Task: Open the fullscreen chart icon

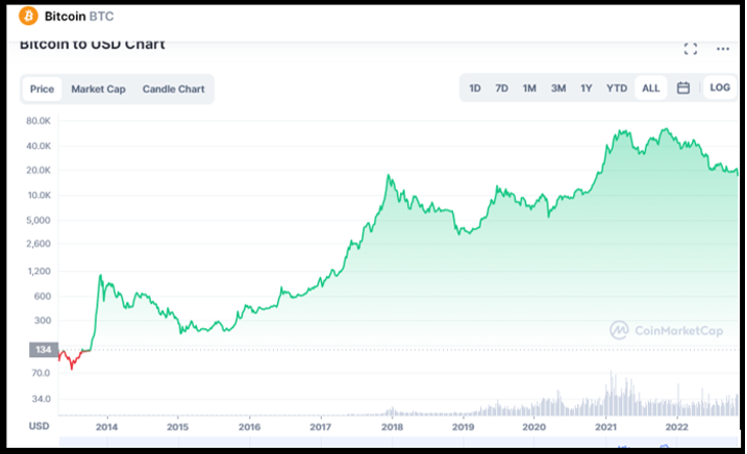Action: coord(690,49)
